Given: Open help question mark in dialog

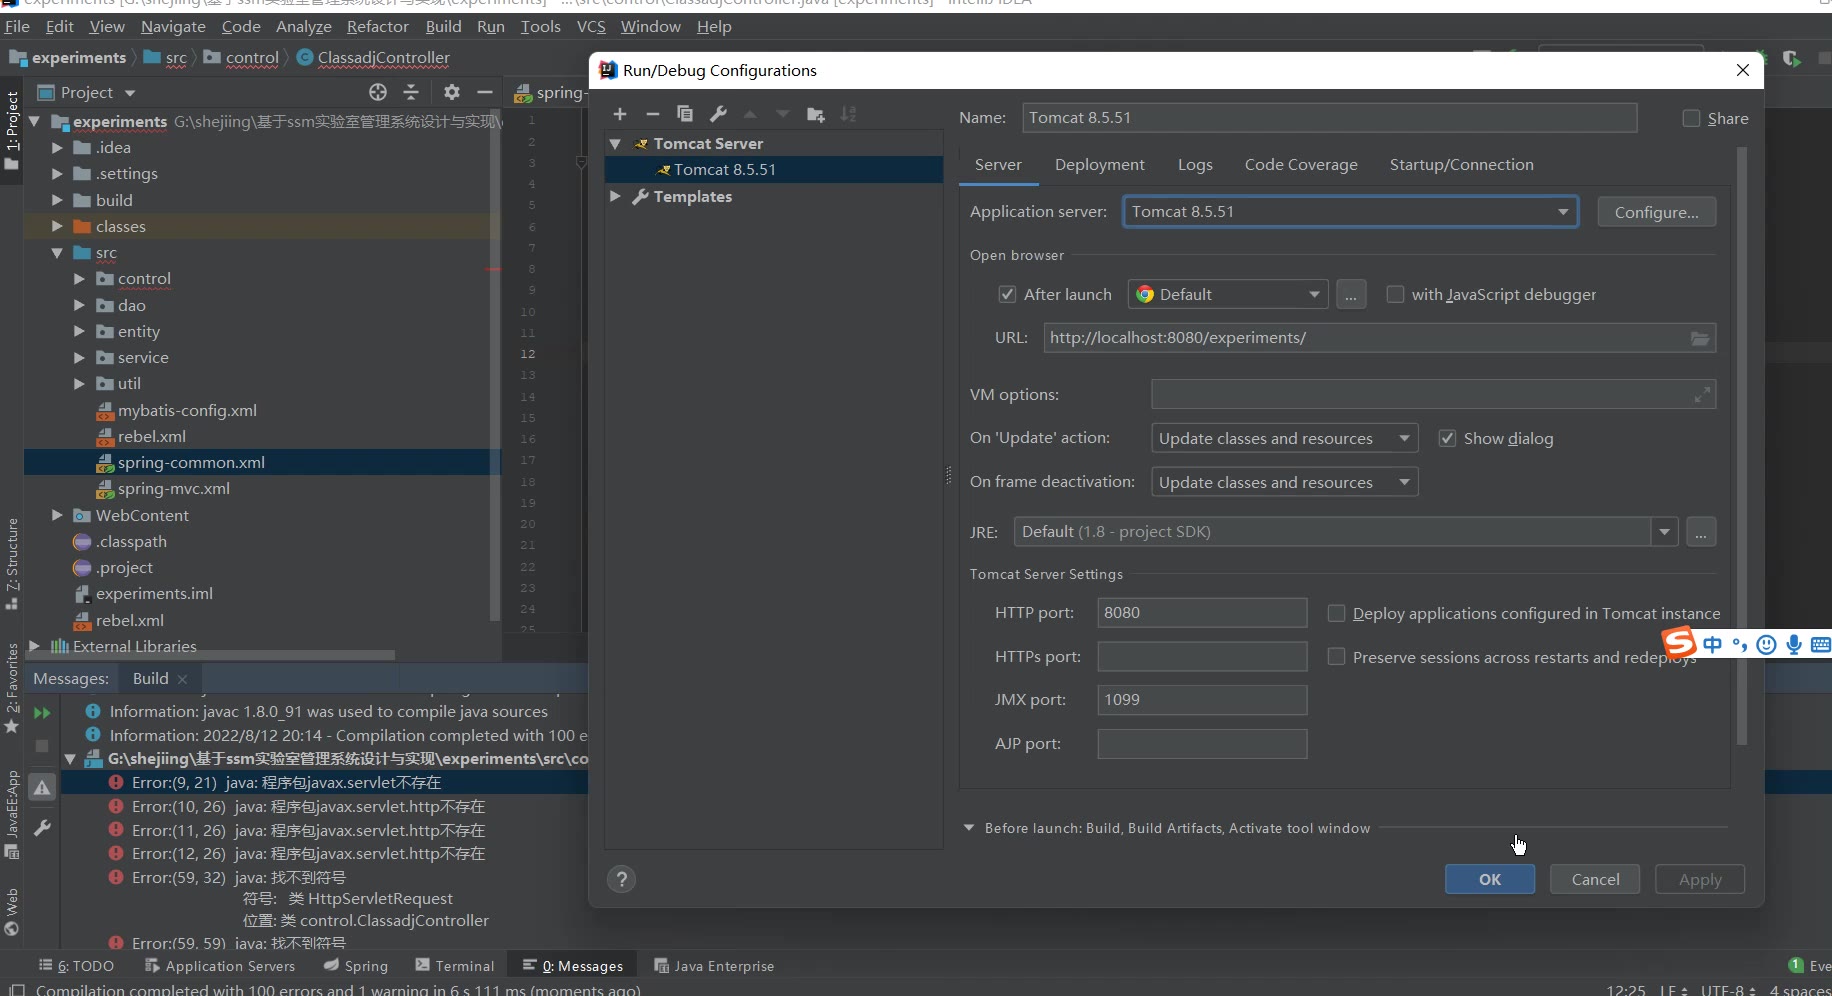Looking at the screenshot, I should [x=621, y=879].
